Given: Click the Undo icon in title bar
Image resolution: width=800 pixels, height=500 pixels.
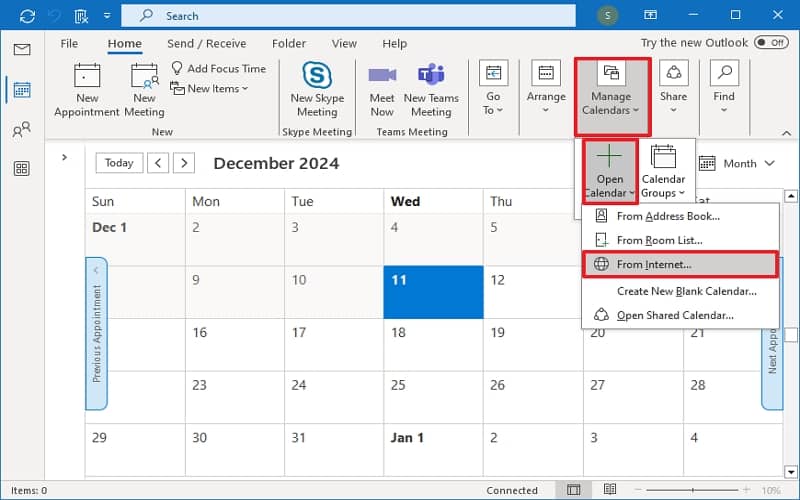Looking at the screenshot, I should pos(55,16).
